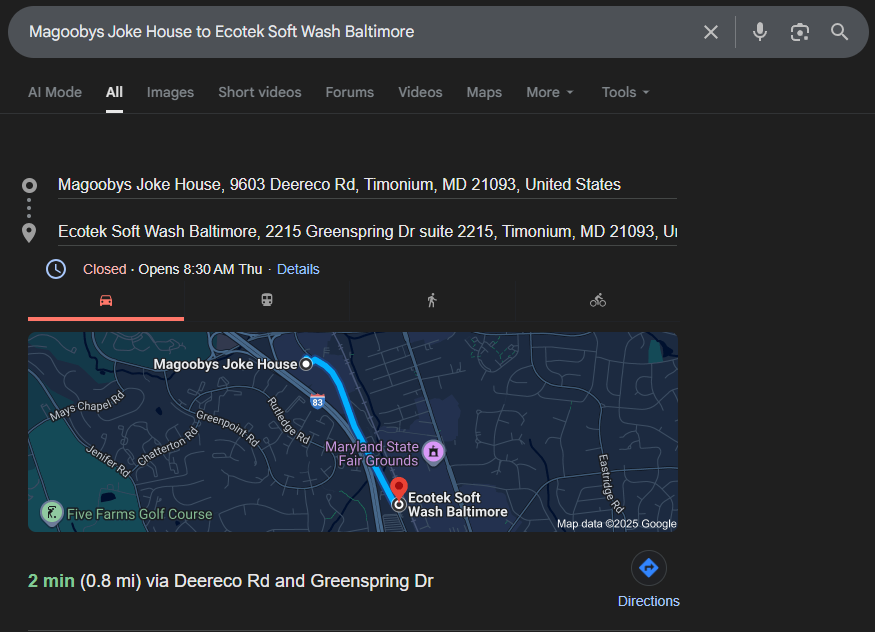
Task: Click the Five Farms Golf Course marker
Action: click(50, 513)
